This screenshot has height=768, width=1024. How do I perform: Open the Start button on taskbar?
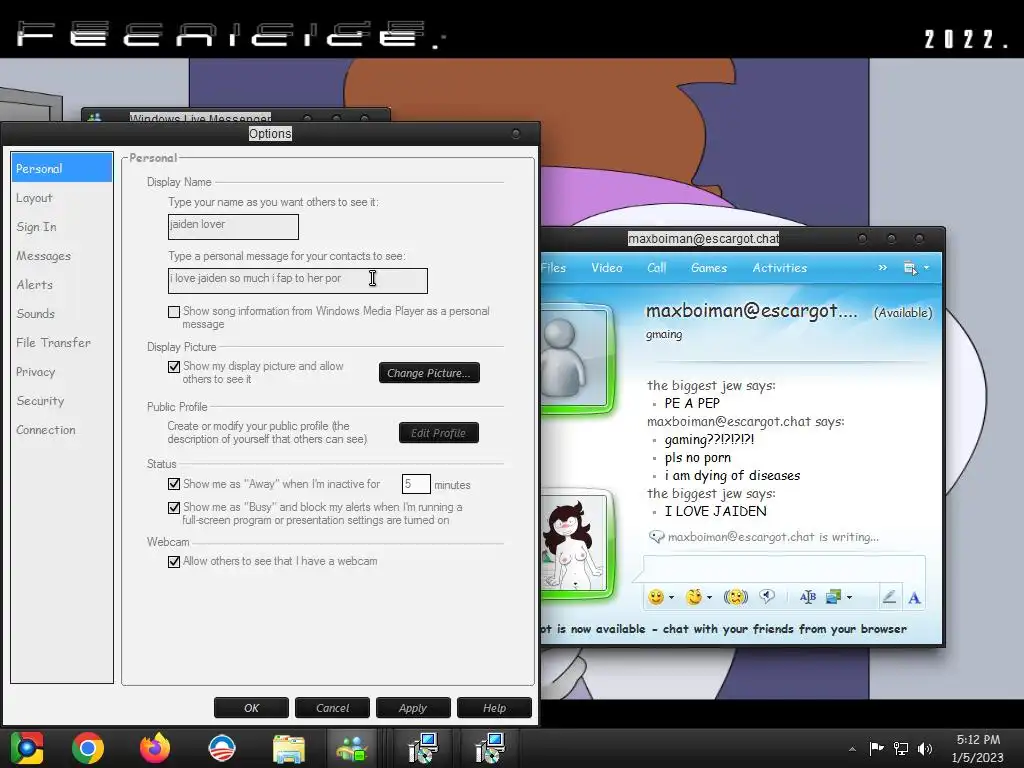[x=27, y=748]
